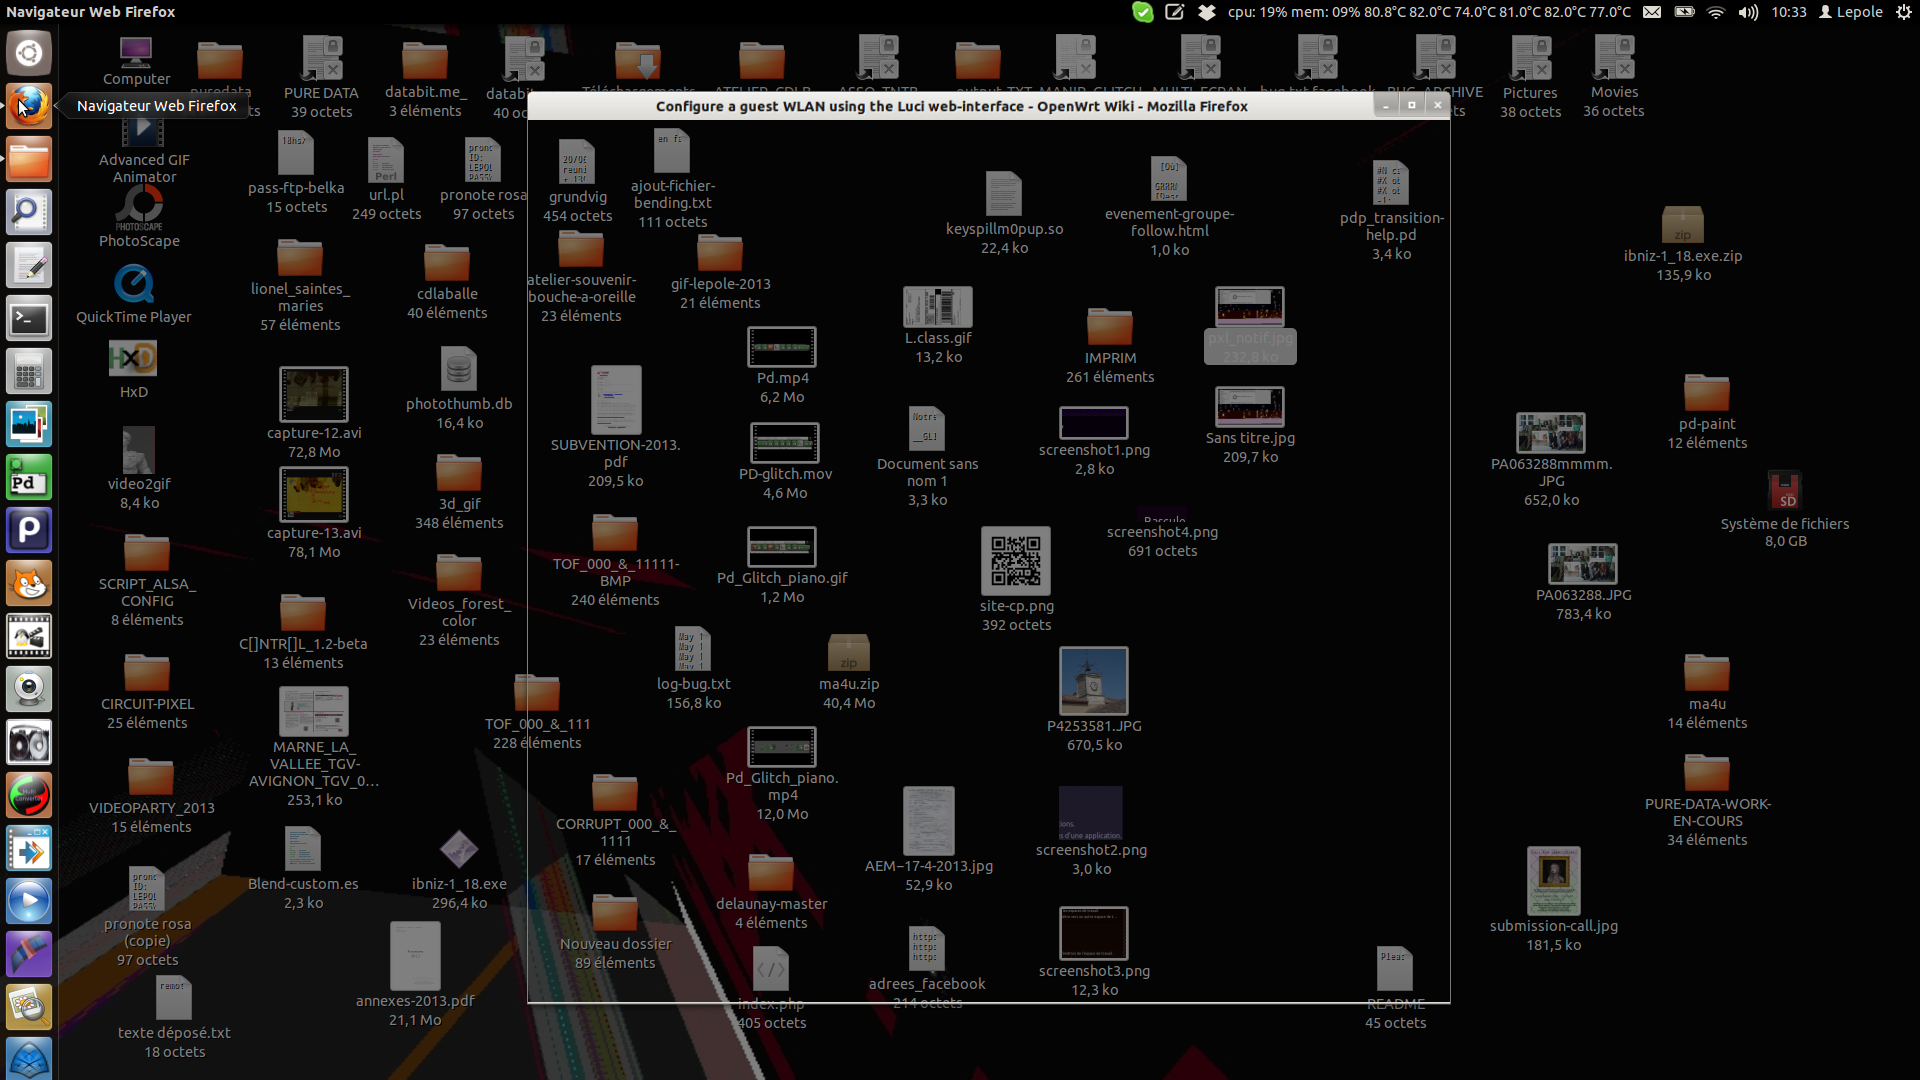Open the Ubuntu Dash home button
This screenshot has height=1080, width=1920.
pos(29,52)
